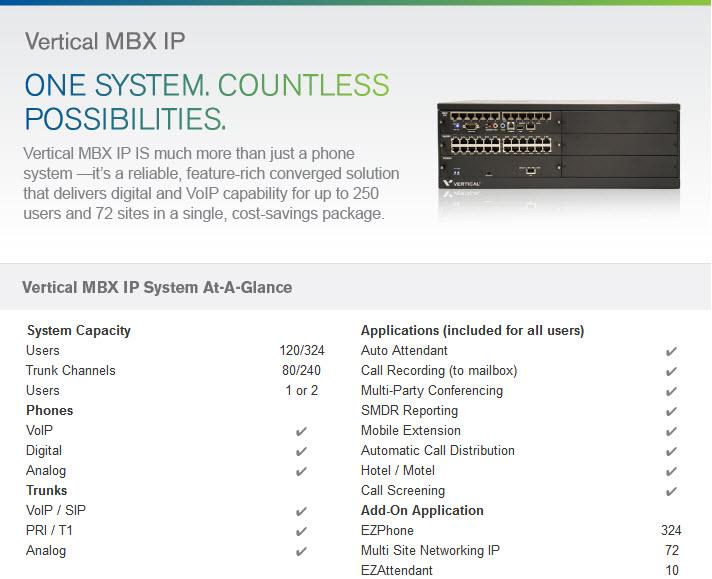Click the product description paragraph

pyautogui.click(x=211, y=183)
